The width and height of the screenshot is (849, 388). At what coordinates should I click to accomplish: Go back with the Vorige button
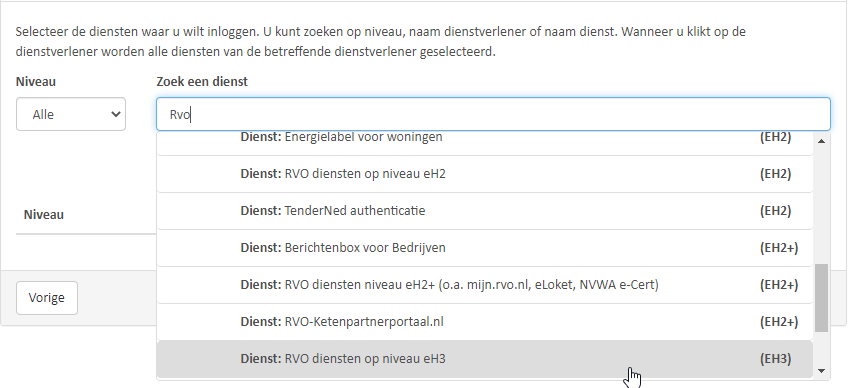pos(47,298)
